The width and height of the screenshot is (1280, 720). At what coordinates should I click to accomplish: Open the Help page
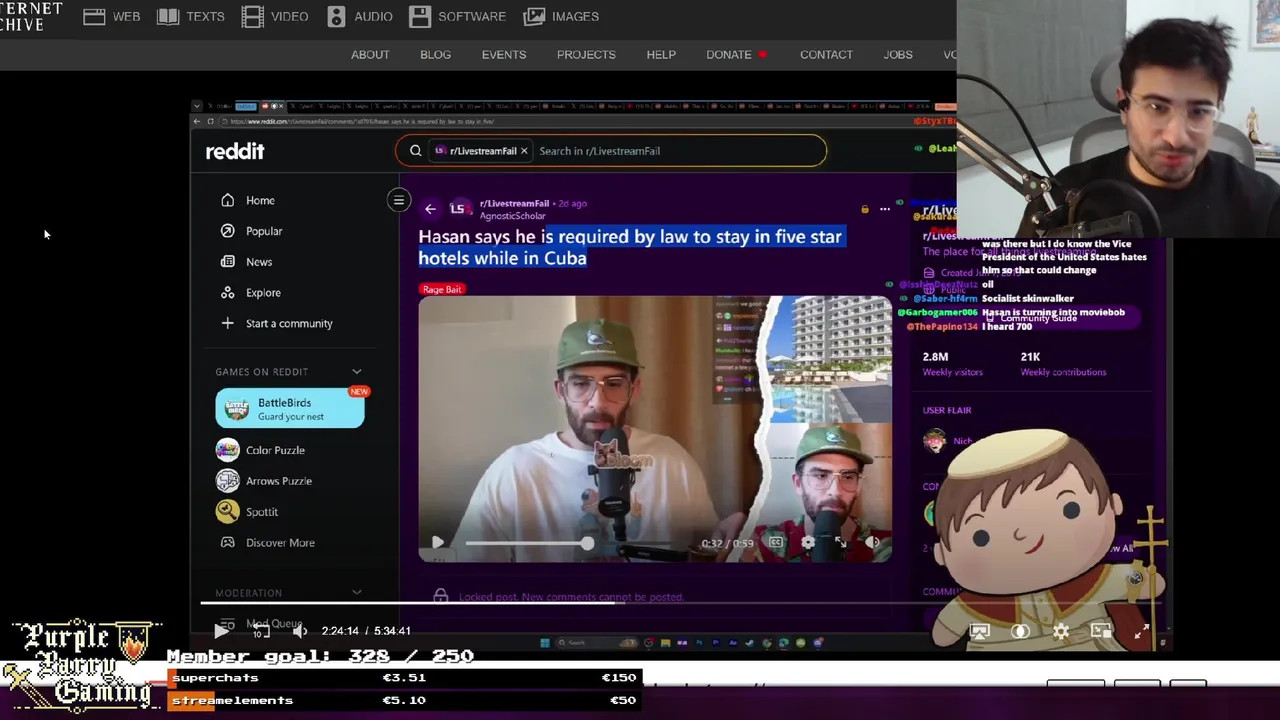(661, 55)
